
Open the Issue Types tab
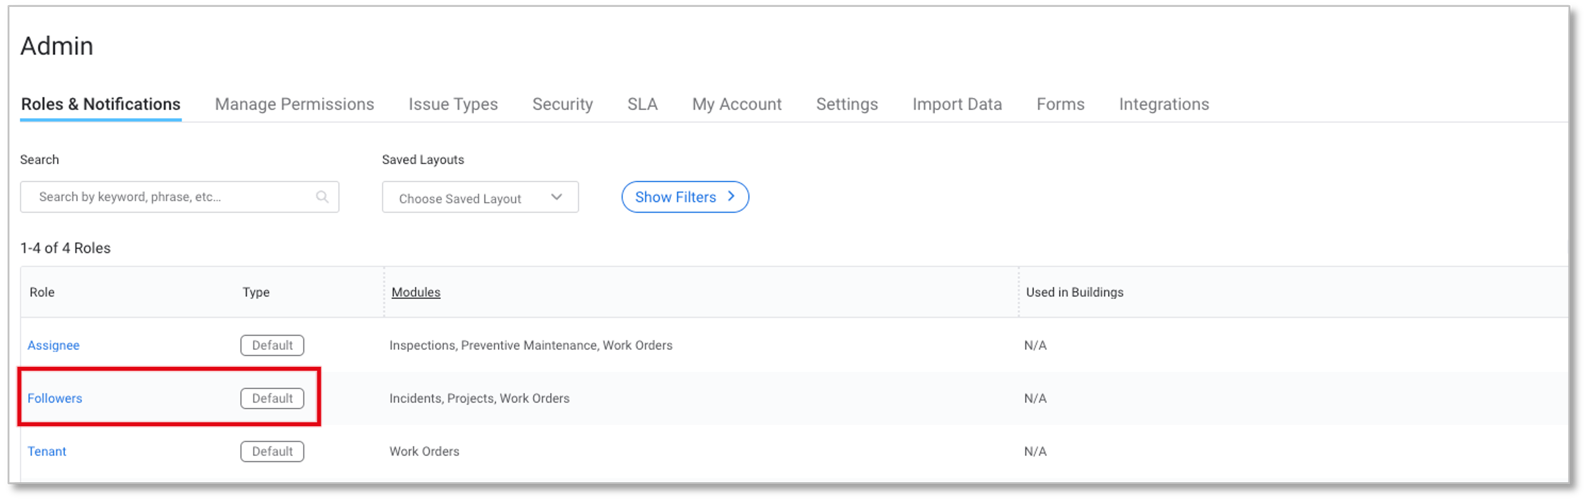[453, 104]
